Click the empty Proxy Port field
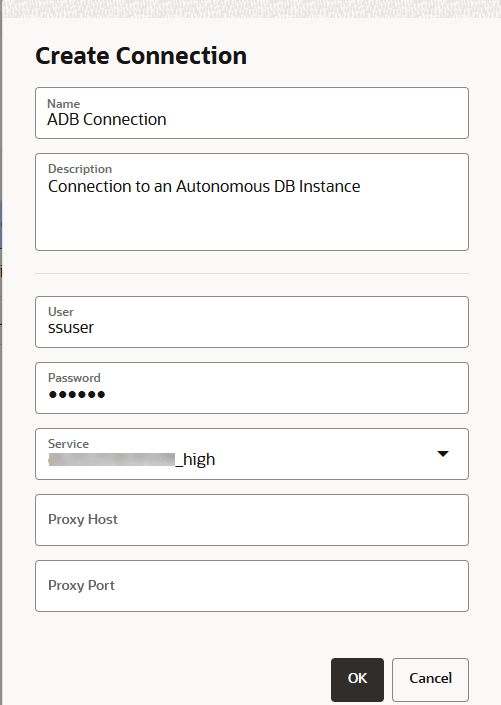 [252, 586]
